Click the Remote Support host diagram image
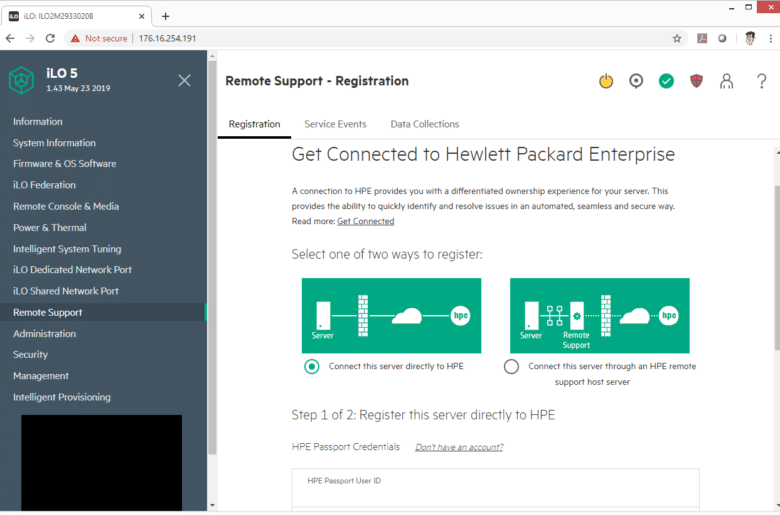 (x=600, y=315)
